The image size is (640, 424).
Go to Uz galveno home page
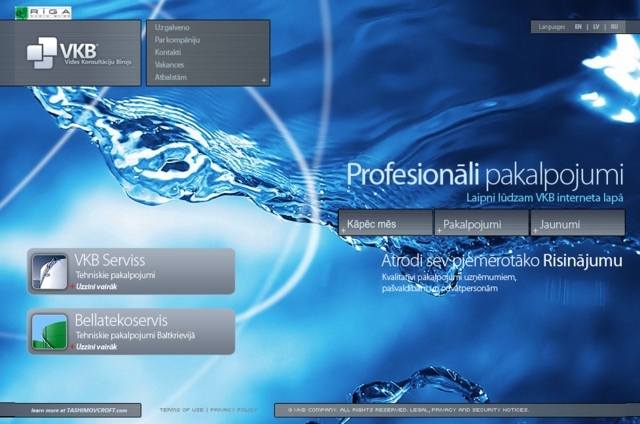[172, 27]
